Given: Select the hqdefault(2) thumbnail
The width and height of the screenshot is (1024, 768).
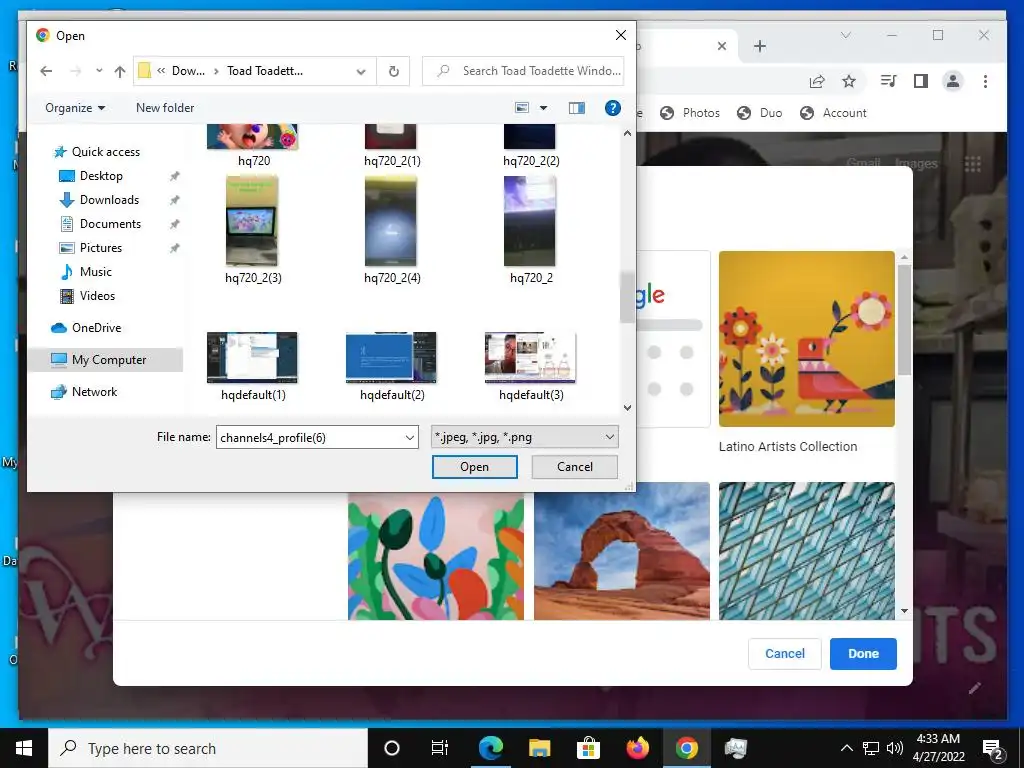Looking at the screenshot, I should point(391,357).
